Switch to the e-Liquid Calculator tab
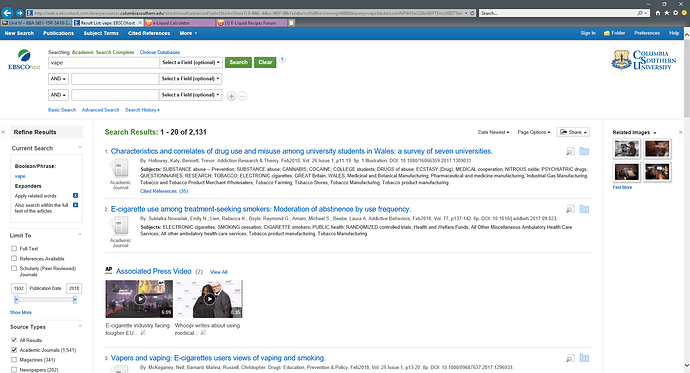This screenshot has height=373, width=690. tap(180, 23)
